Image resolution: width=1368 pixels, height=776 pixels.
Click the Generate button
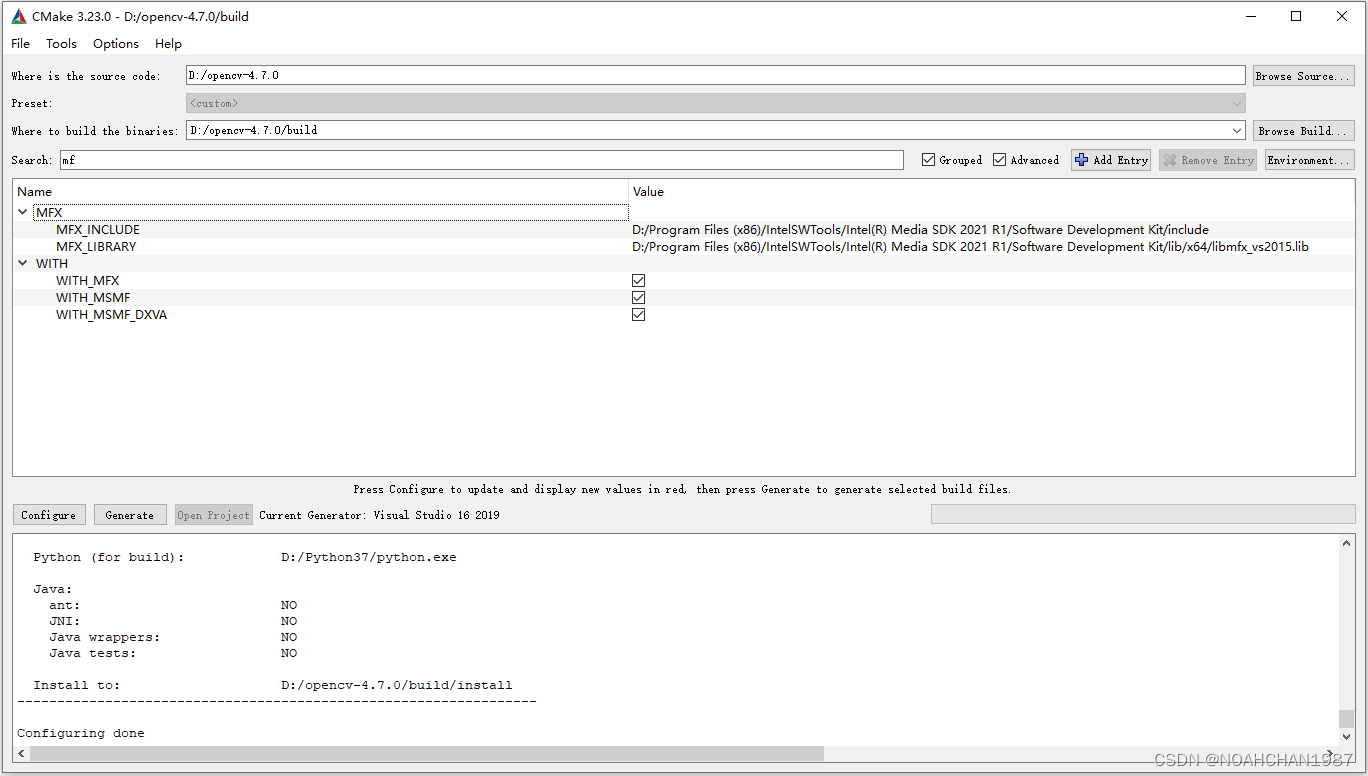[130, 515]
